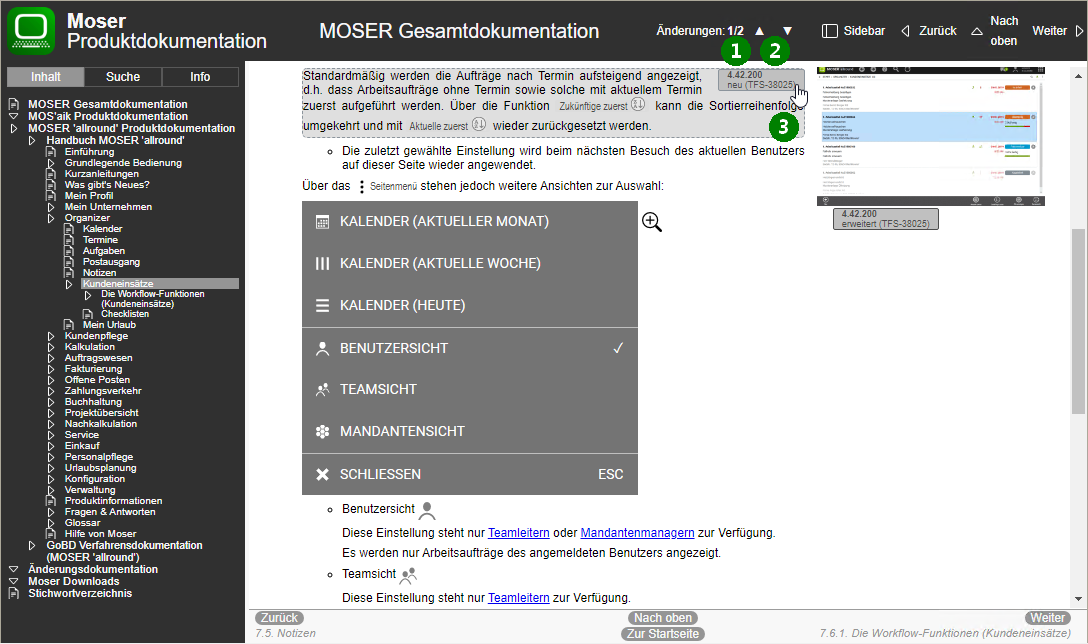This screenshot has width=1088, height=644.
Task: Click the document icon beside Termine
Action: pos(69,240)
